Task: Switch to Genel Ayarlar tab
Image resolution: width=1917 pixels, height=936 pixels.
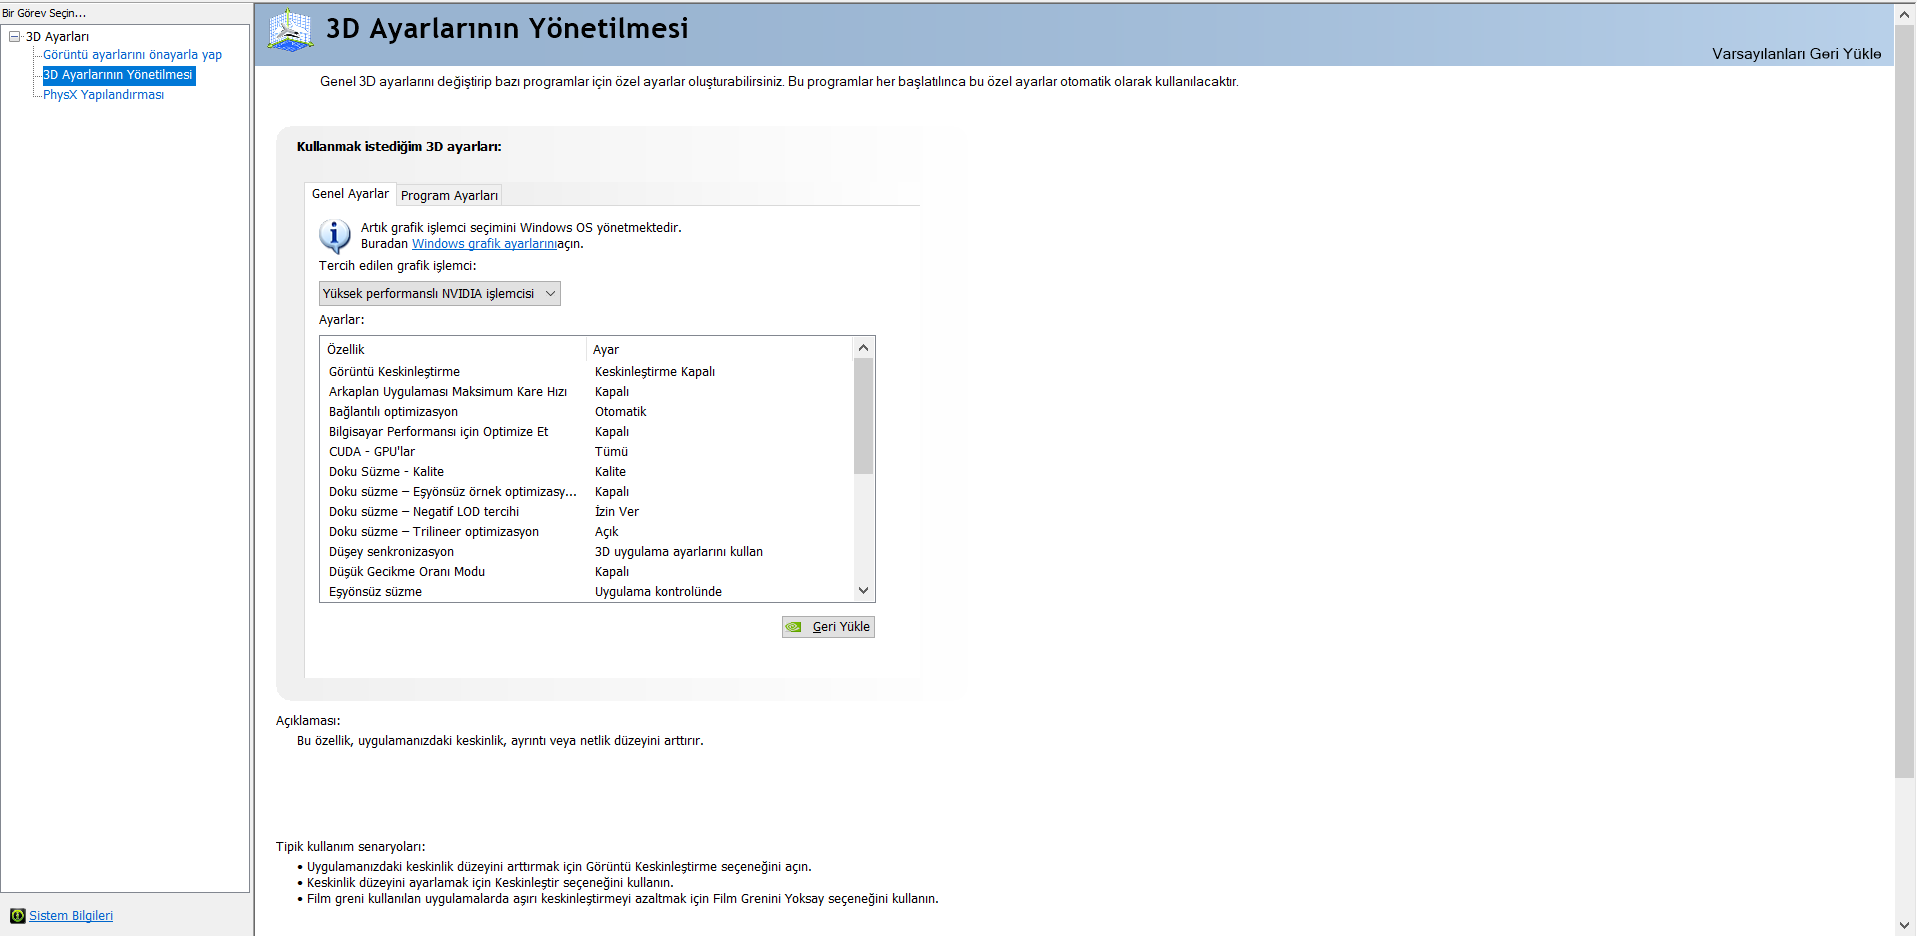Action: pos(350,194)
